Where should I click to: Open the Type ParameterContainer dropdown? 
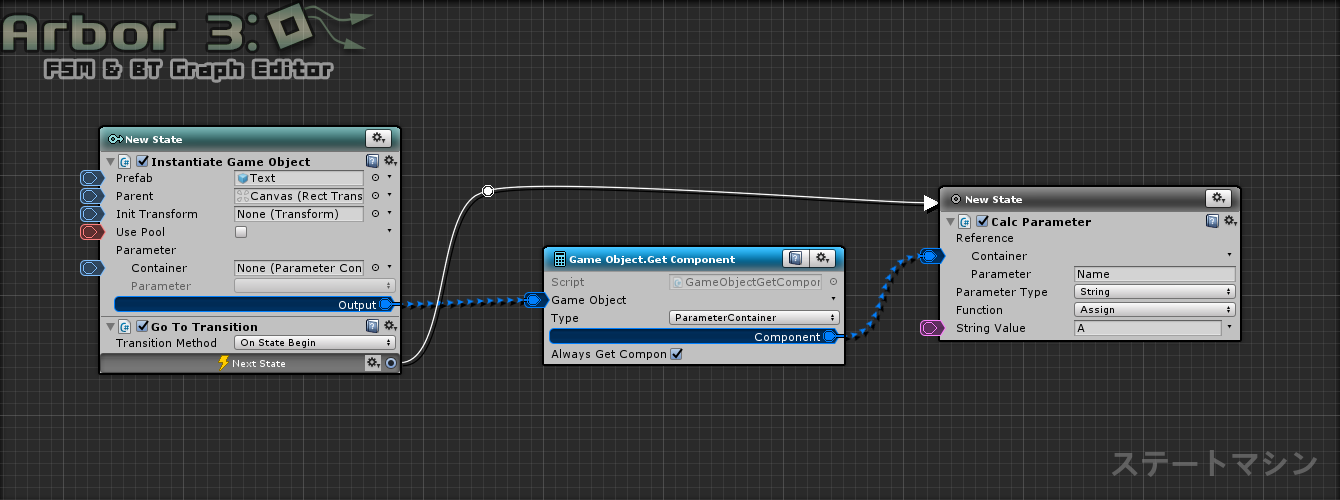coord(754,318)
